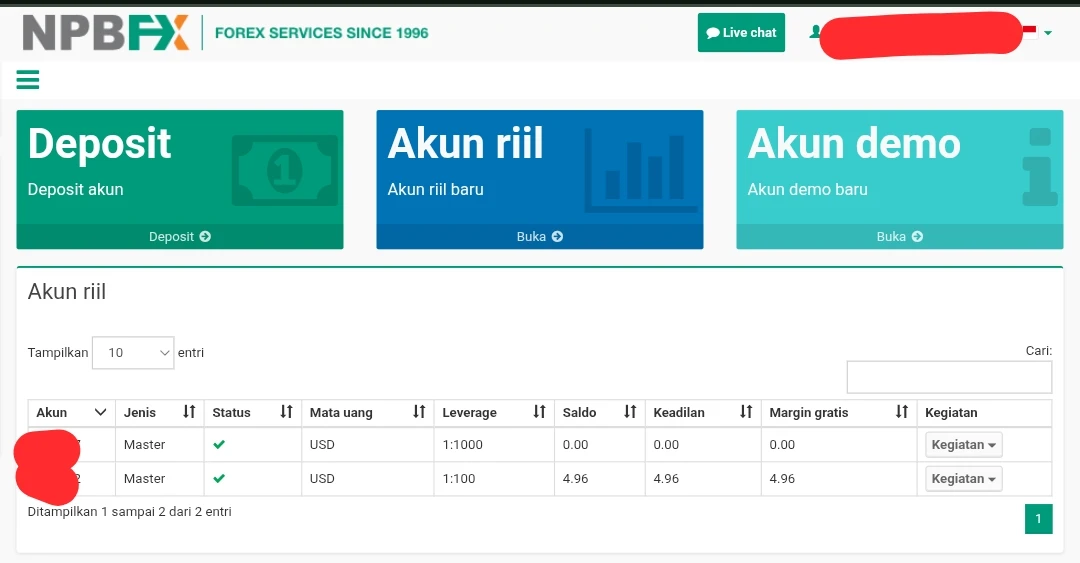Click the user profile icon in header

pos(815,32)
